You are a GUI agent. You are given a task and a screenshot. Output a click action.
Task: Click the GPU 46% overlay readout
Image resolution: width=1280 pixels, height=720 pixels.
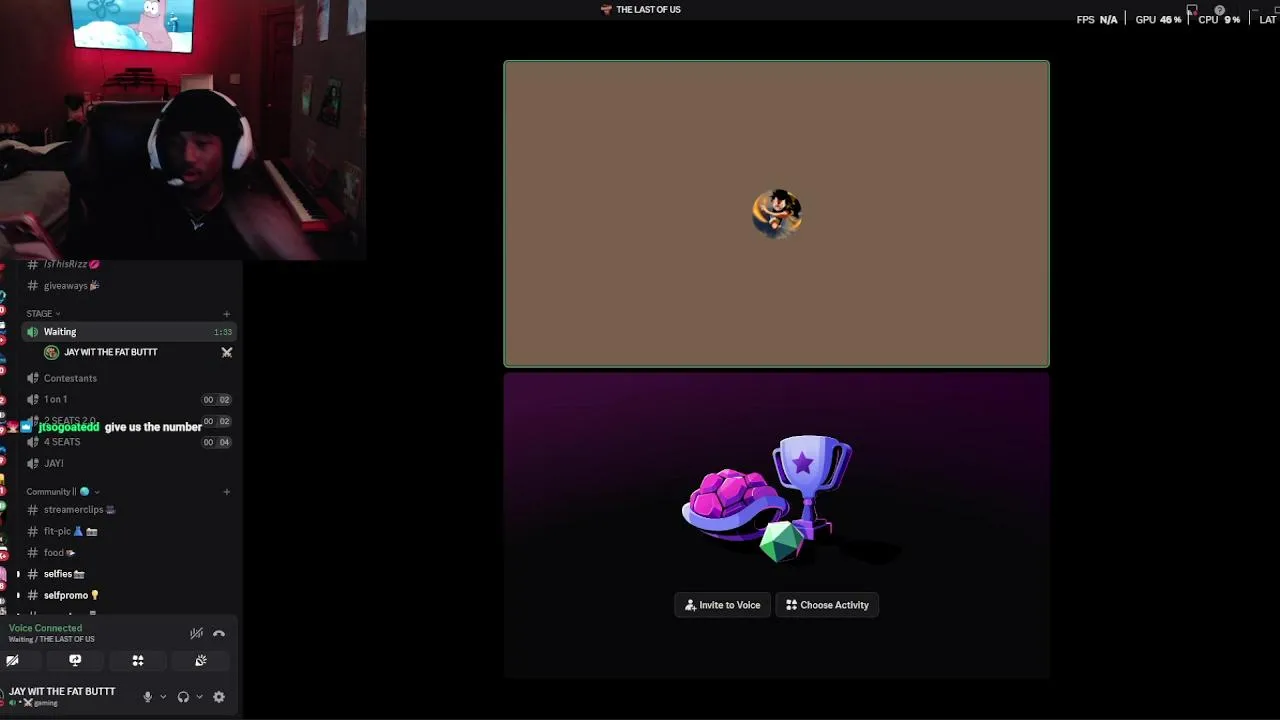(x=1158, y=19)
